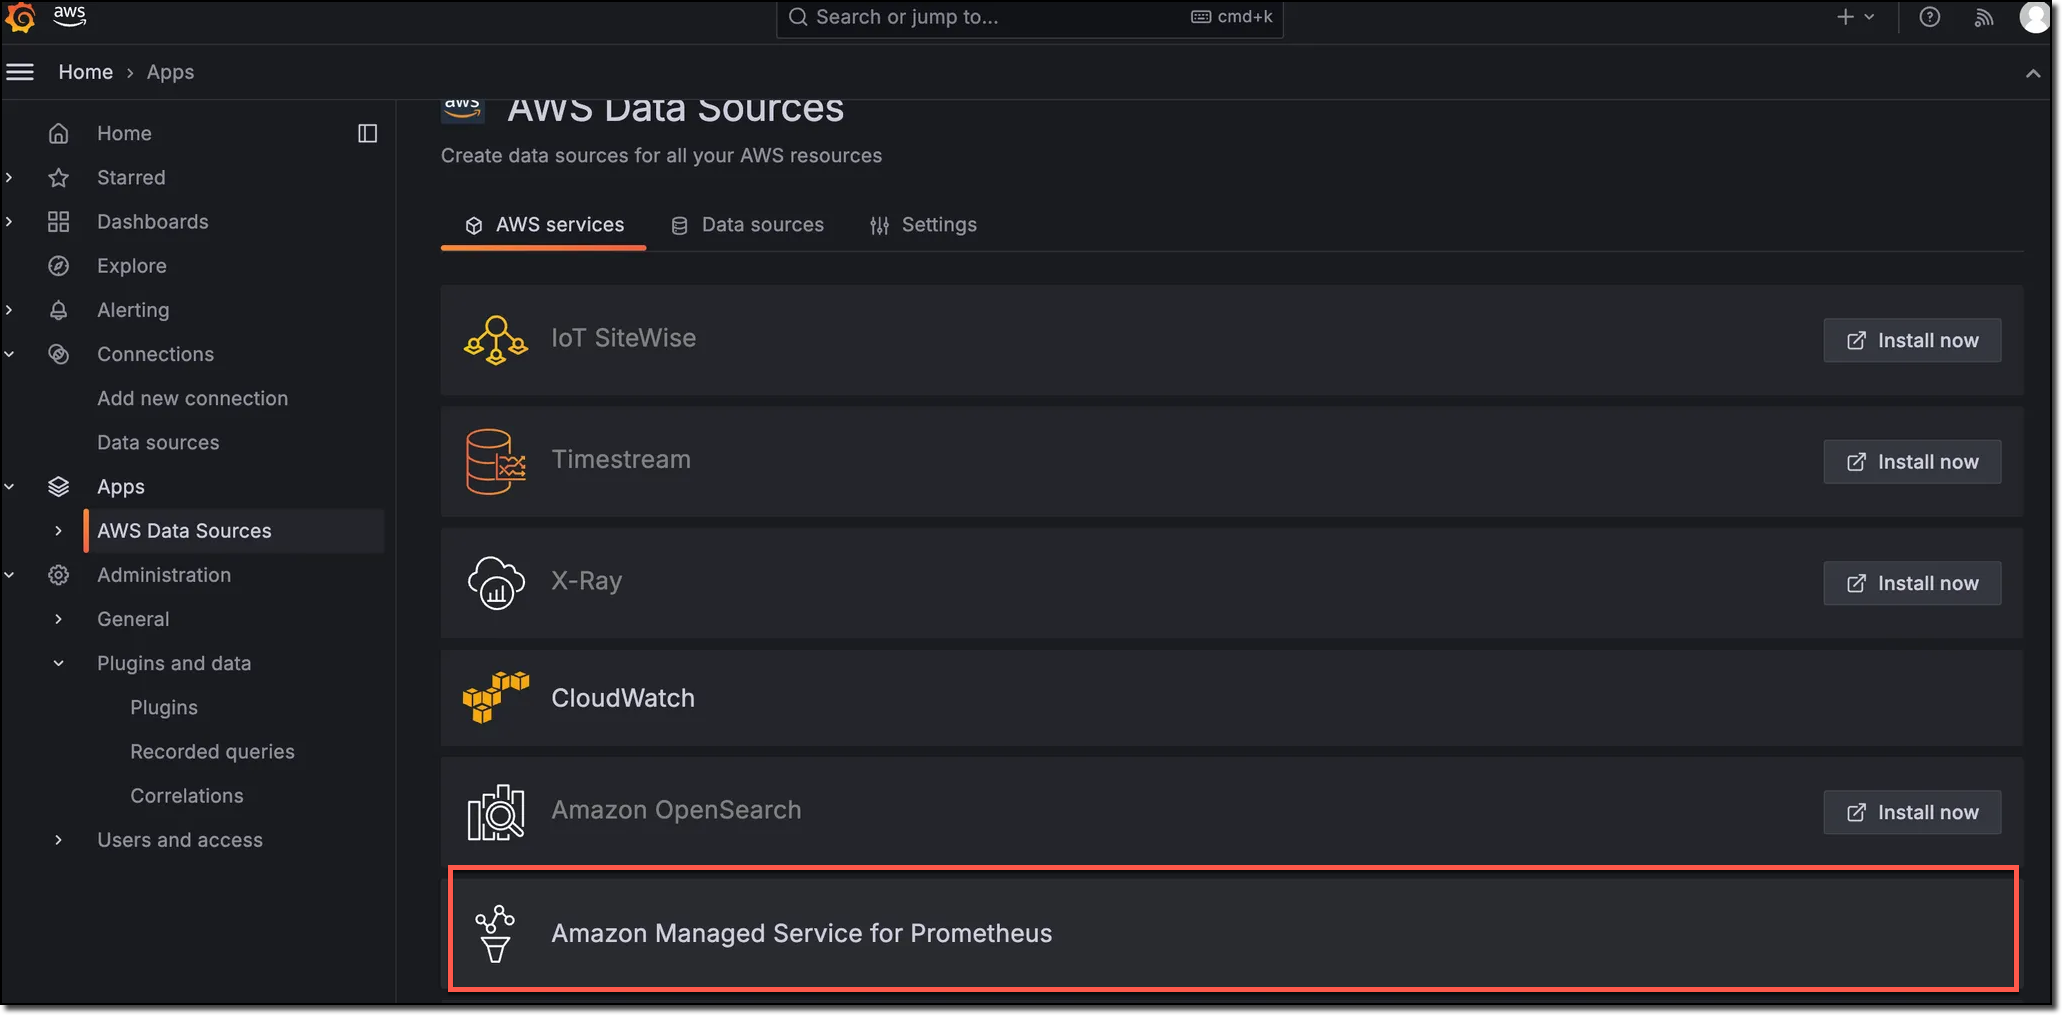
Task: Toggle the sidebar dock icon beside Home
Action: 367,132
